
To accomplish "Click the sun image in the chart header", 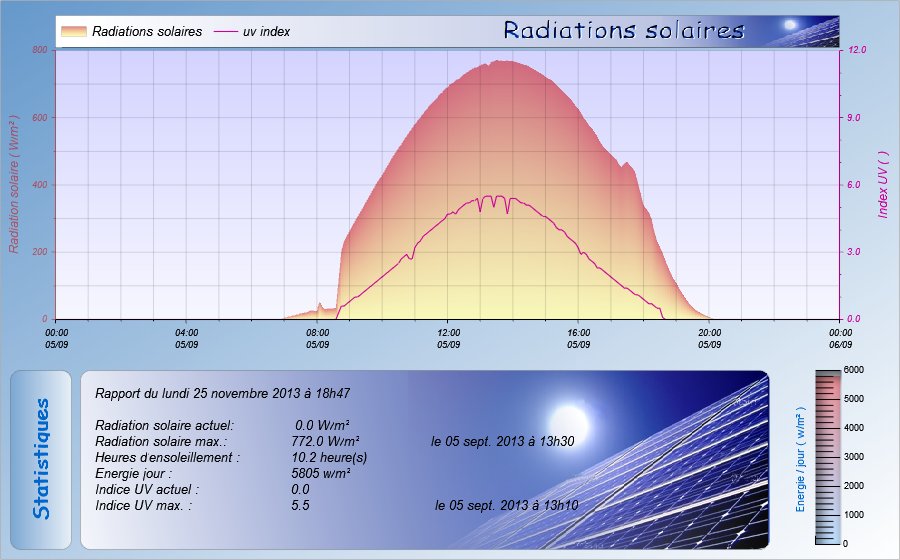I will pyautogui.click(x=790, y=26).
